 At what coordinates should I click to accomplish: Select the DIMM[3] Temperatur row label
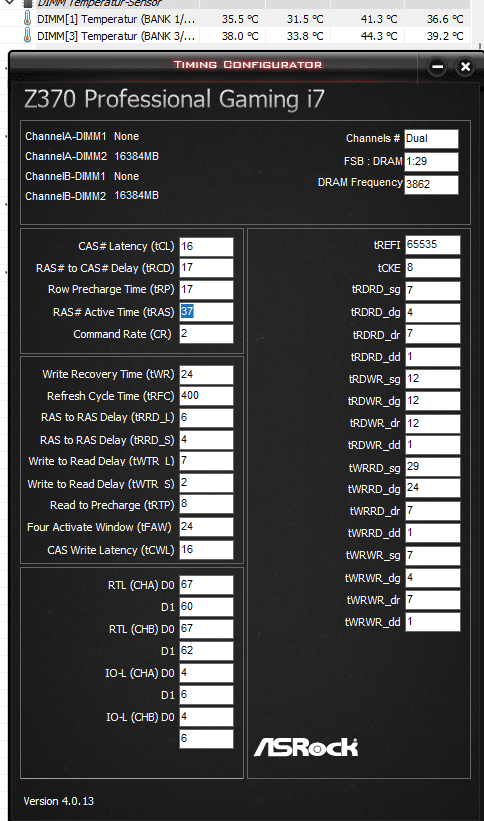point(116,37)
